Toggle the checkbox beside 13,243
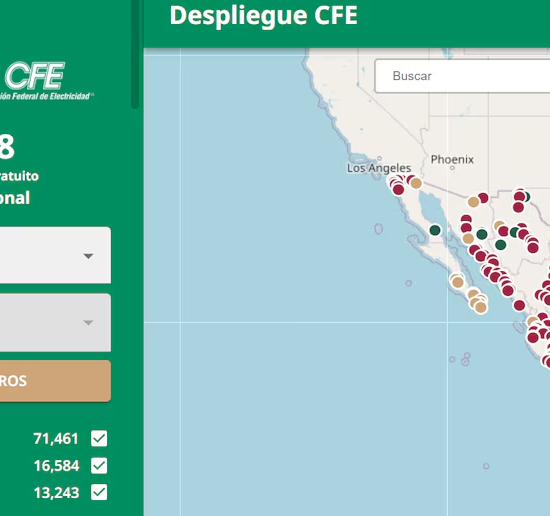550x516 pixels. click(99, 492)
